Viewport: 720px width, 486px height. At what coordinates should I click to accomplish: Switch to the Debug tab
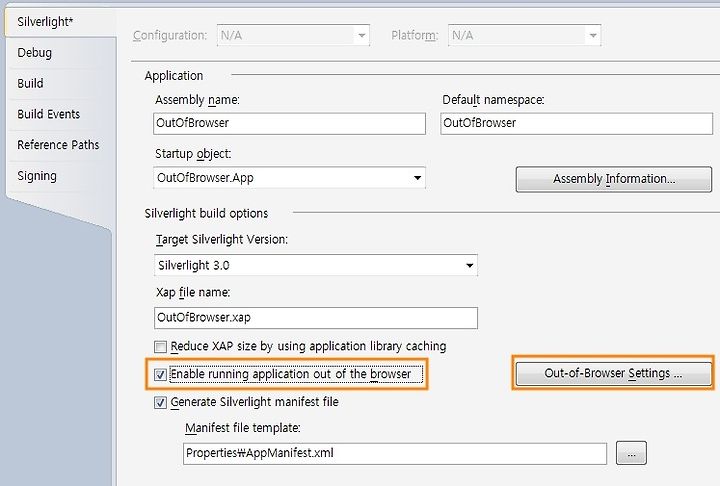[x=34, y=53]
